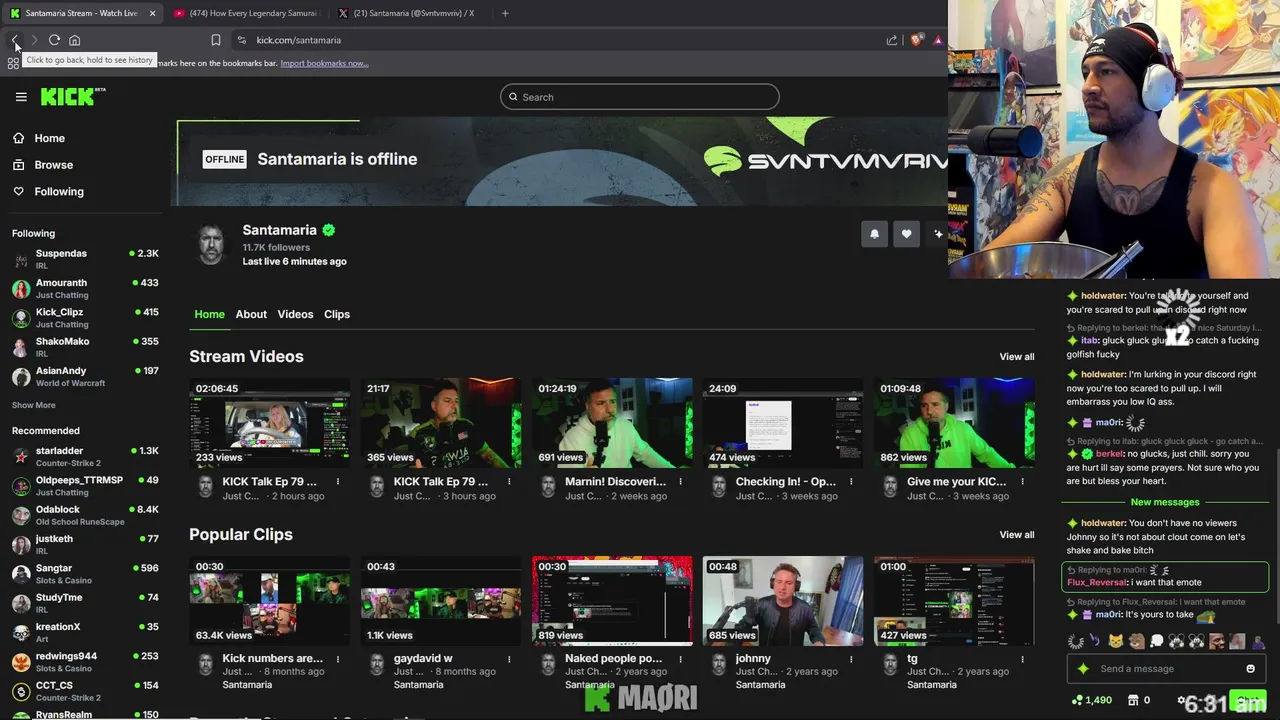The height and width of the screenshot is (720, 1280).
Task: Click the Send a message chat input
Action: 1166,669
